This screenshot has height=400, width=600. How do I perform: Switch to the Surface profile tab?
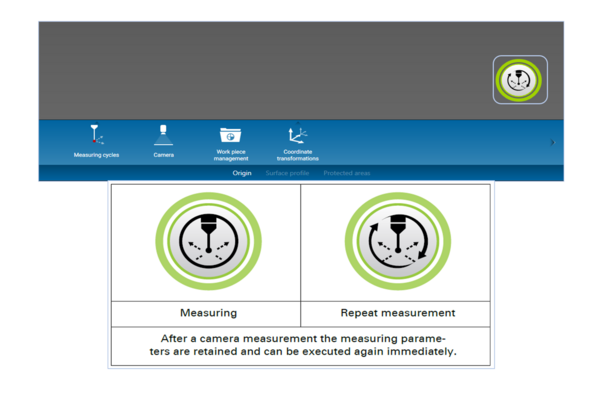[x=287, y=173]
